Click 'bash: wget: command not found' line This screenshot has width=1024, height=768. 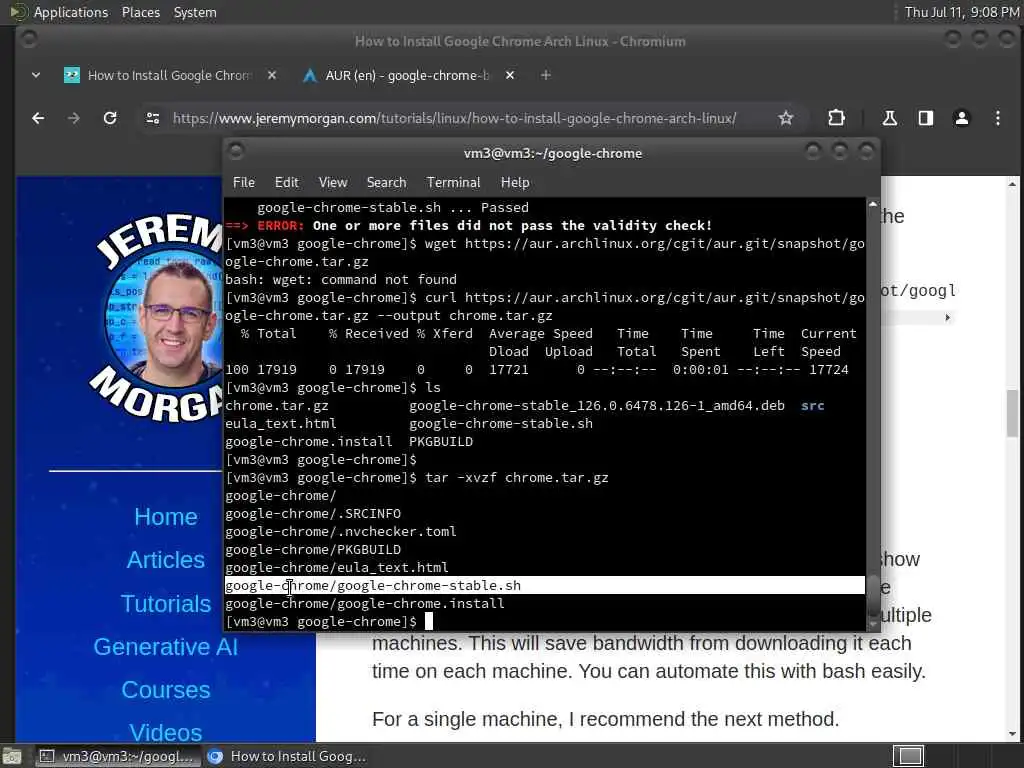point(341,280)
